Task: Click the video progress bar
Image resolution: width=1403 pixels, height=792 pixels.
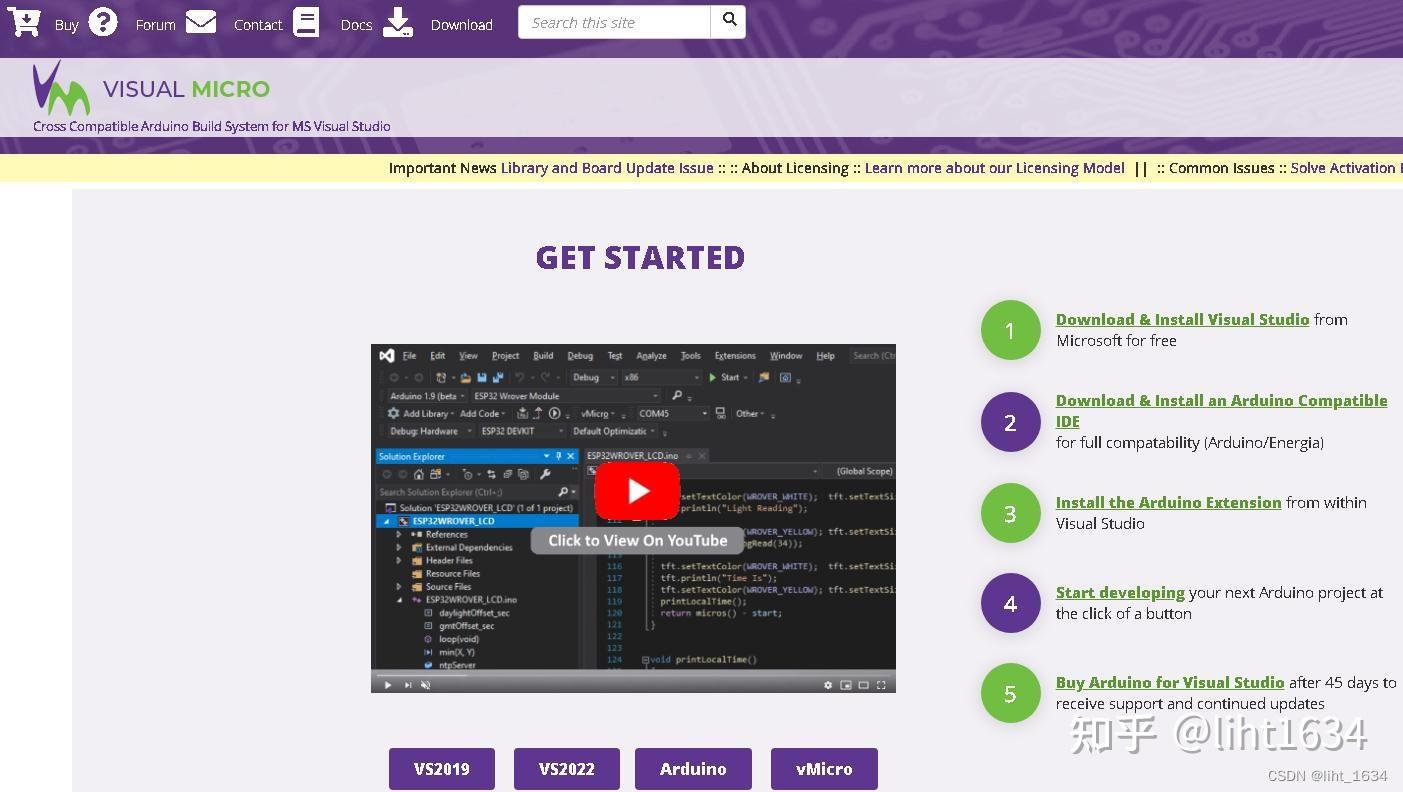Action: 630,674
